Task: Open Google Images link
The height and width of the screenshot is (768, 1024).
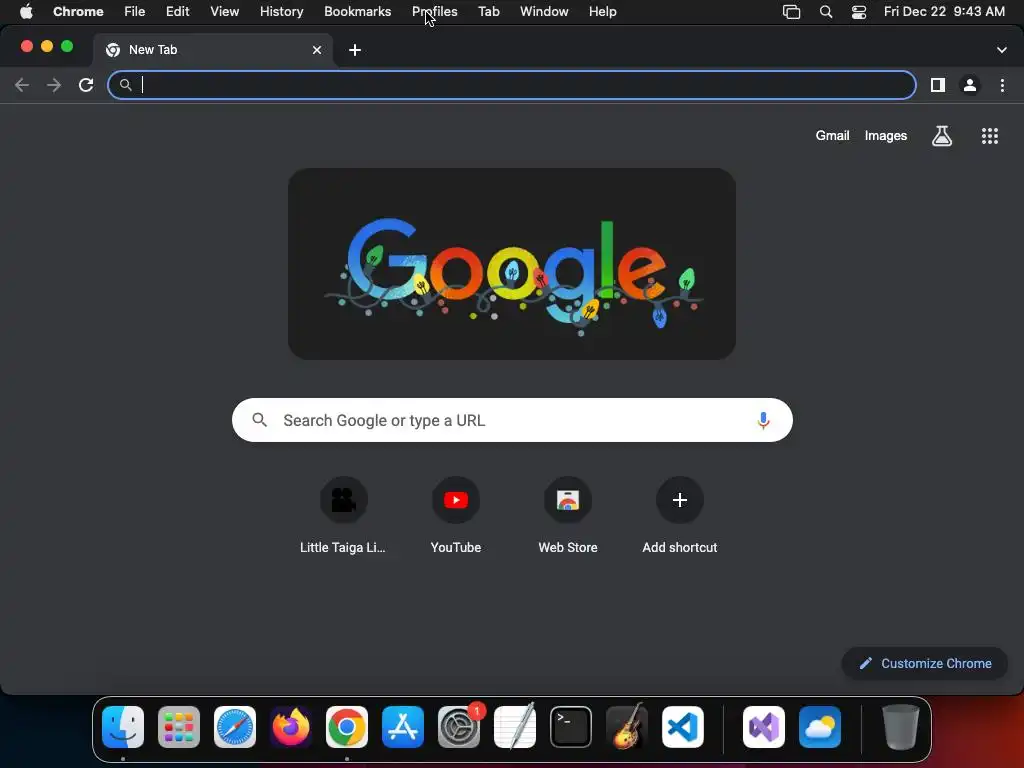Action: (886, 136)
